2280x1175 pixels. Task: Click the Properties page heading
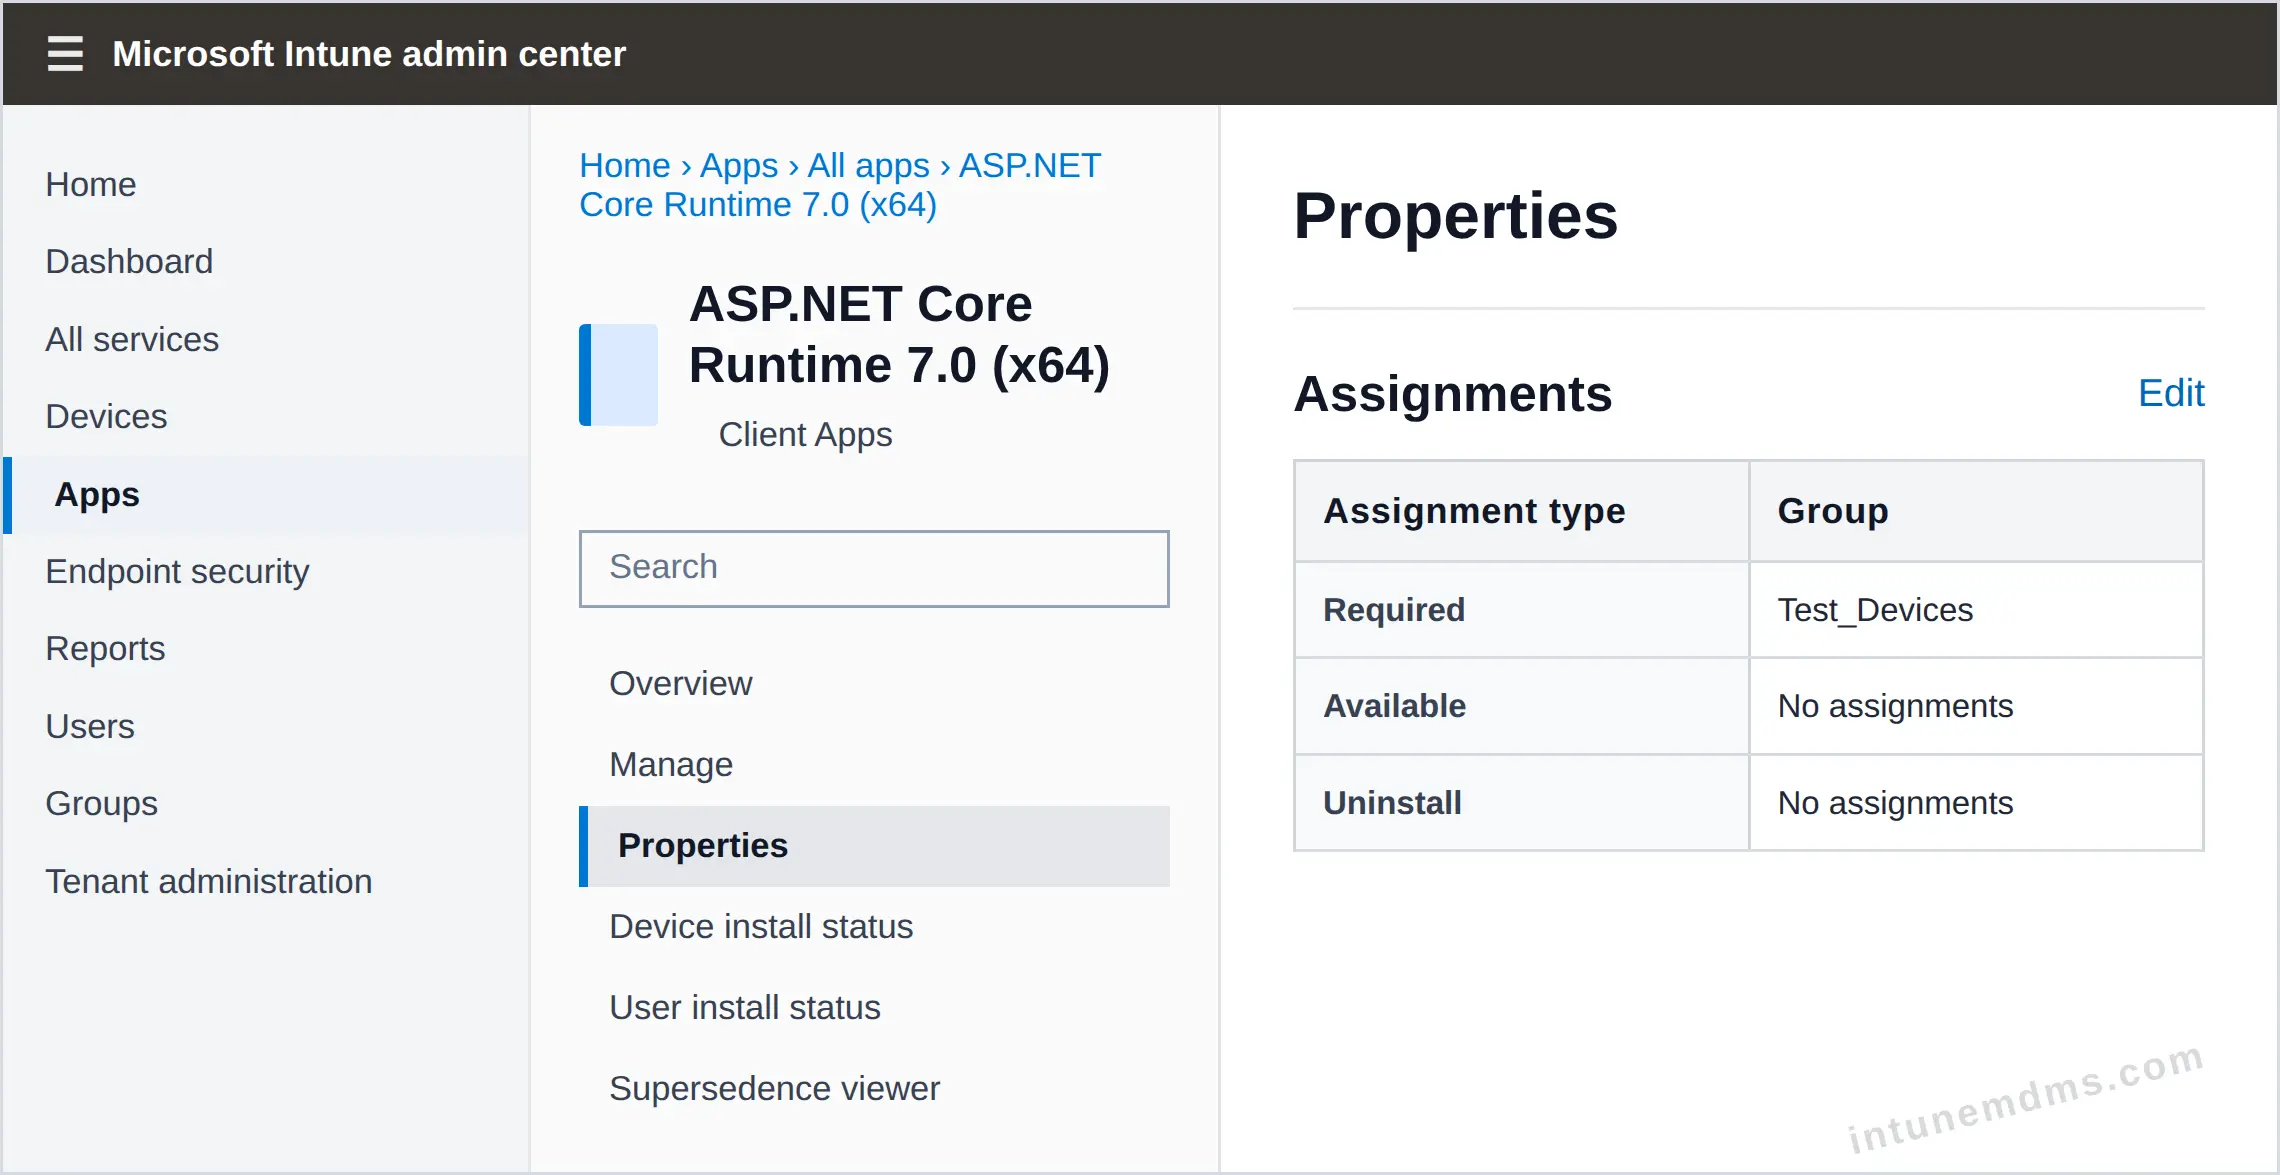[x=1455, y=216]
